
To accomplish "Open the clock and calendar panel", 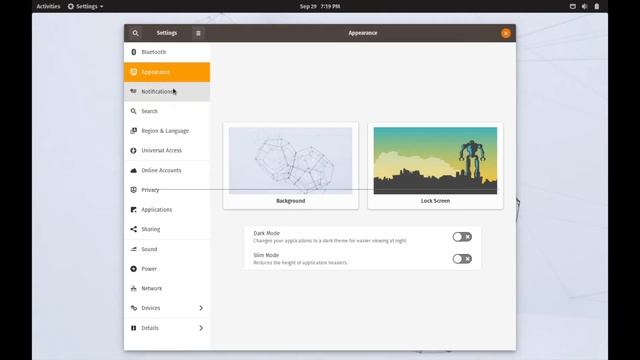I will coord(320,6).
